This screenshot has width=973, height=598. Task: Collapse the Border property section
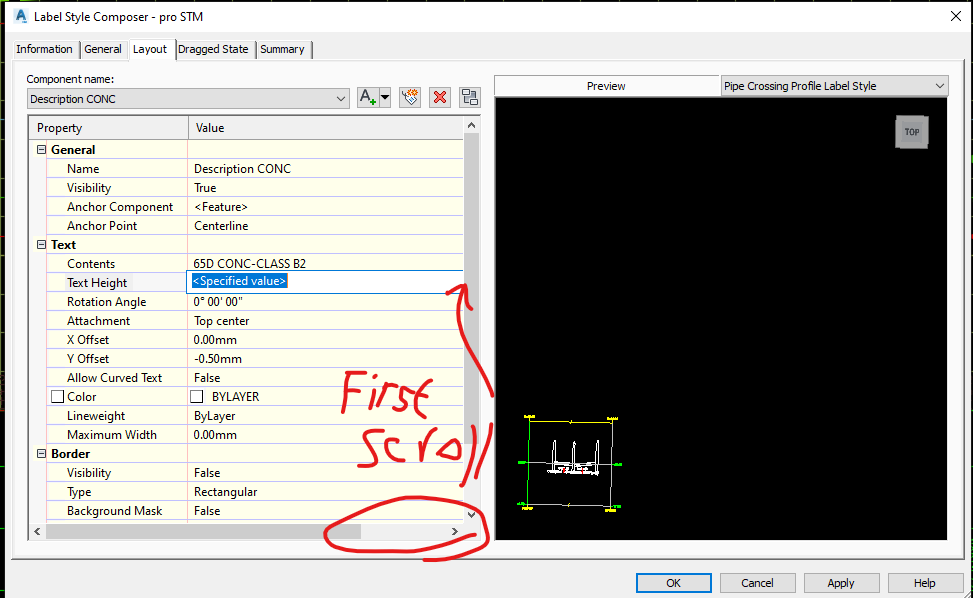pyautogui.click(x=40, y=453)
